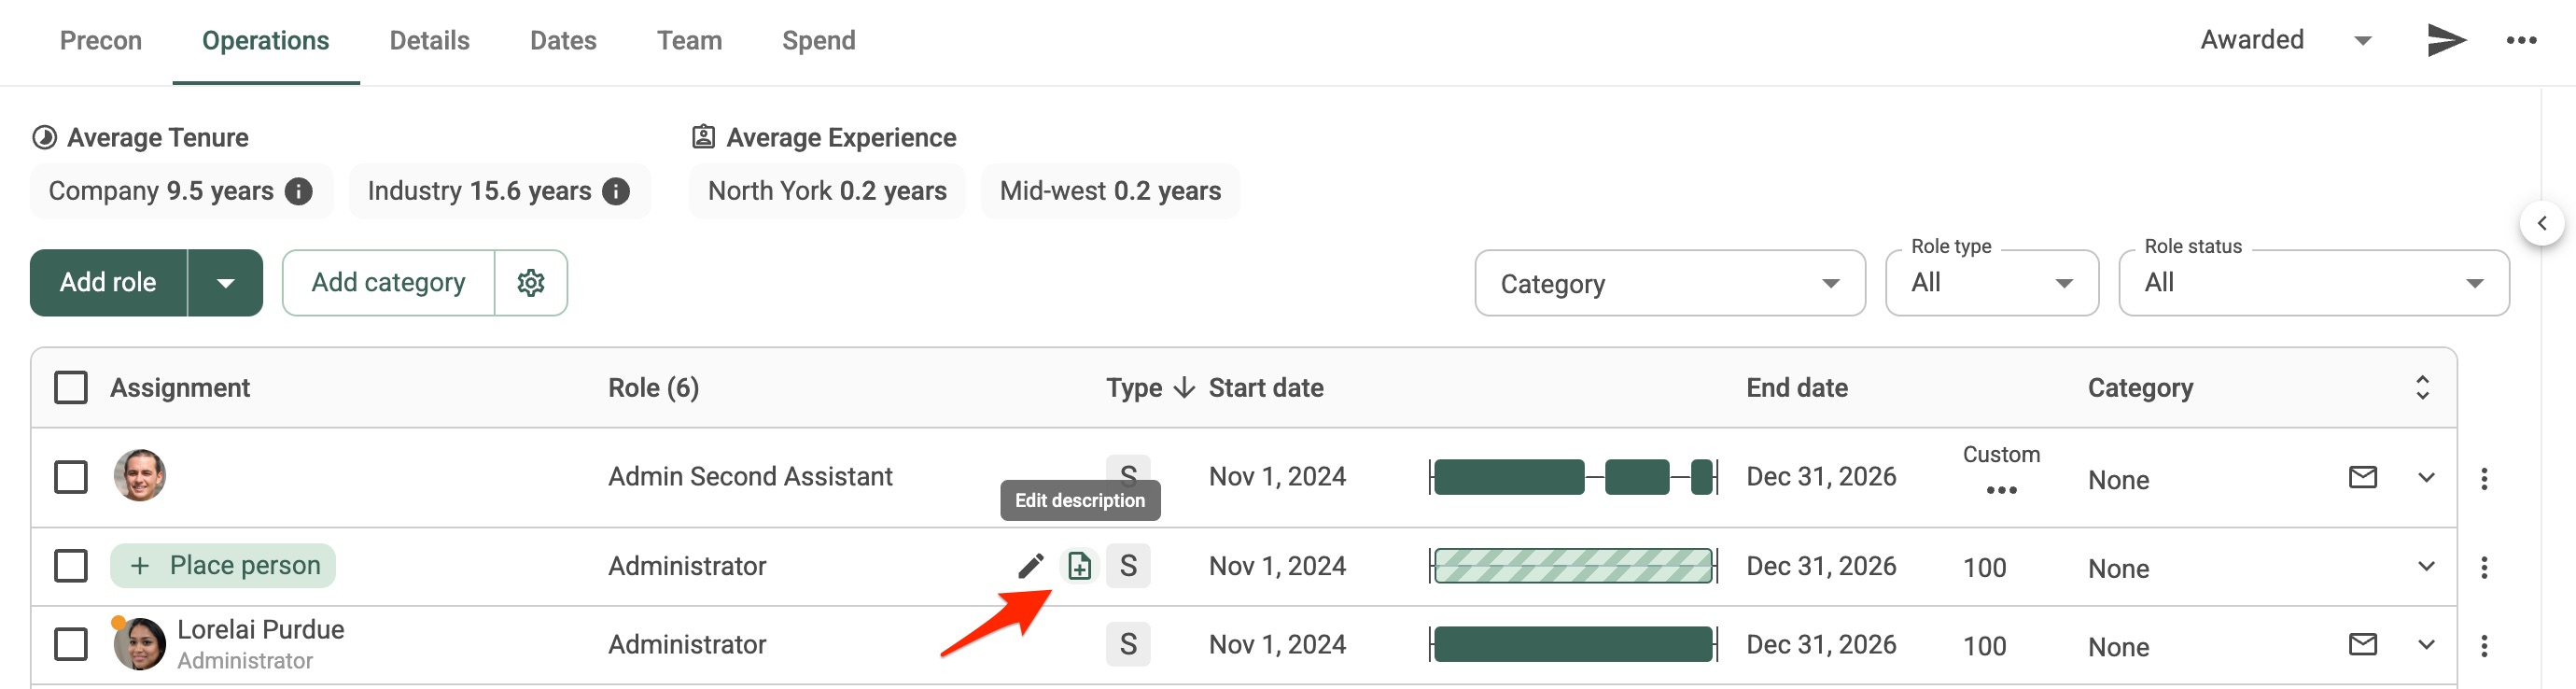Image resolution: width=2576 pixels, height=689 pixels.
Task: Click the pencil edit icon for Administrator
Action: [1030, 566]
